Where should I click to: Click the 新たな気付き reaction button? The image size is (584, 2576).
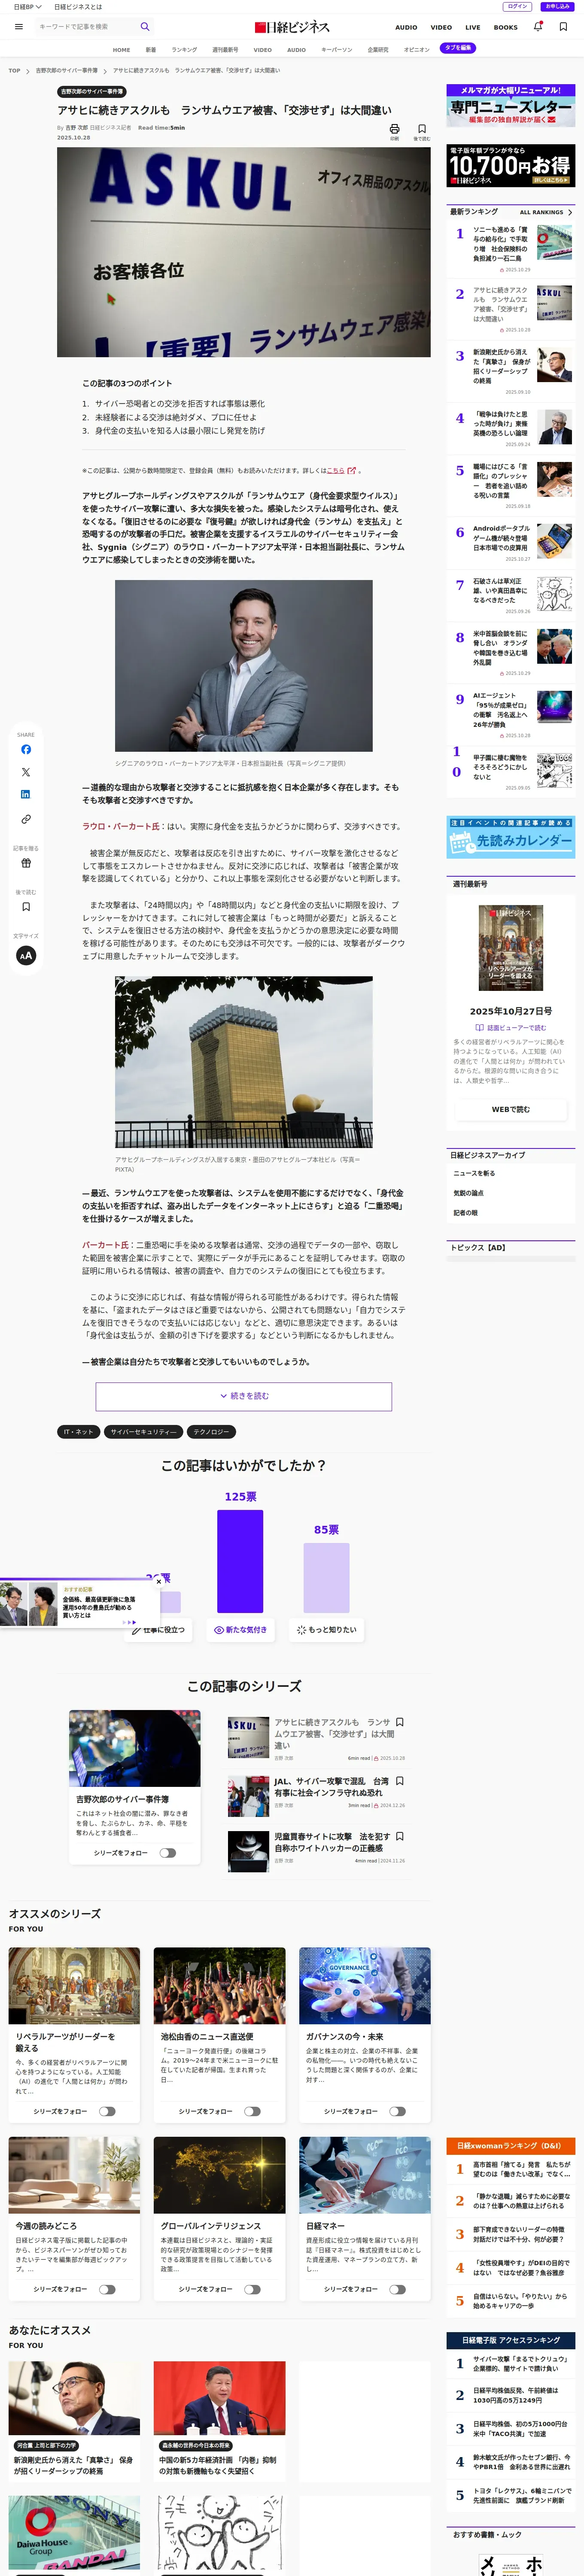pyautogui.click(x=241, y=1630)
